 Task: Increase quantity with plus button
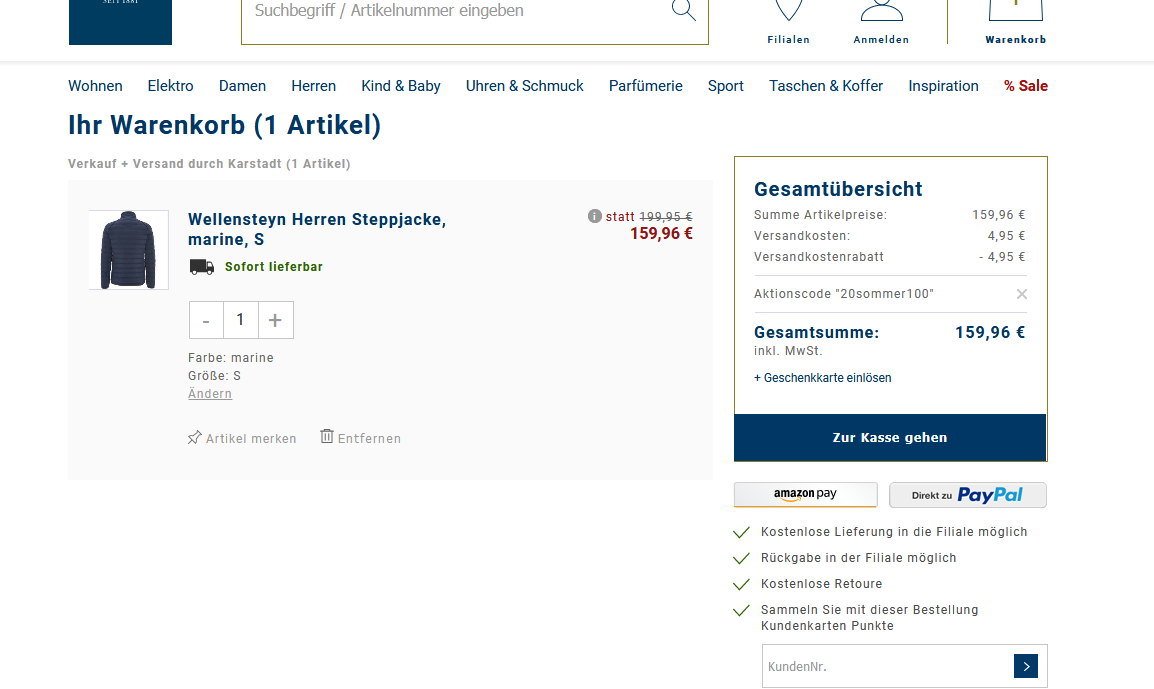275,320
